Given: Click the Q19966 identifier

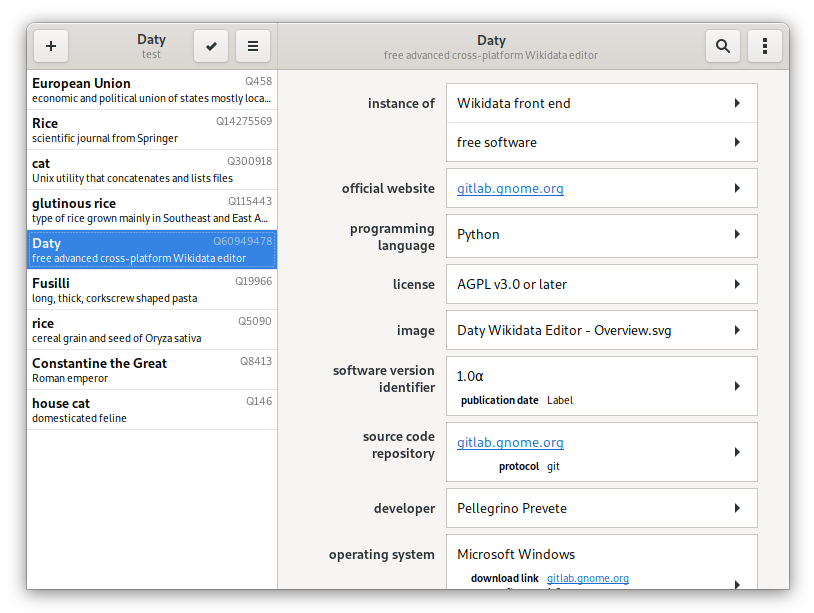Looking at the screenshot, I should [253, 281].
